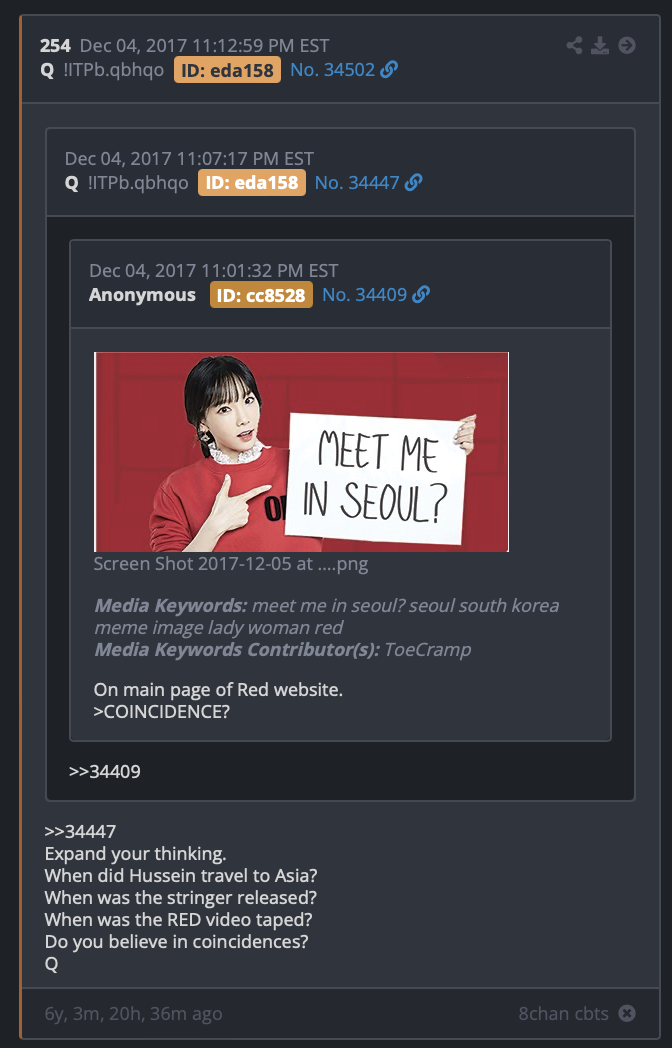Click the right-arrow circle icon in the post header
Viewport: 672px width, 1048px height.
tap(627, 45)
